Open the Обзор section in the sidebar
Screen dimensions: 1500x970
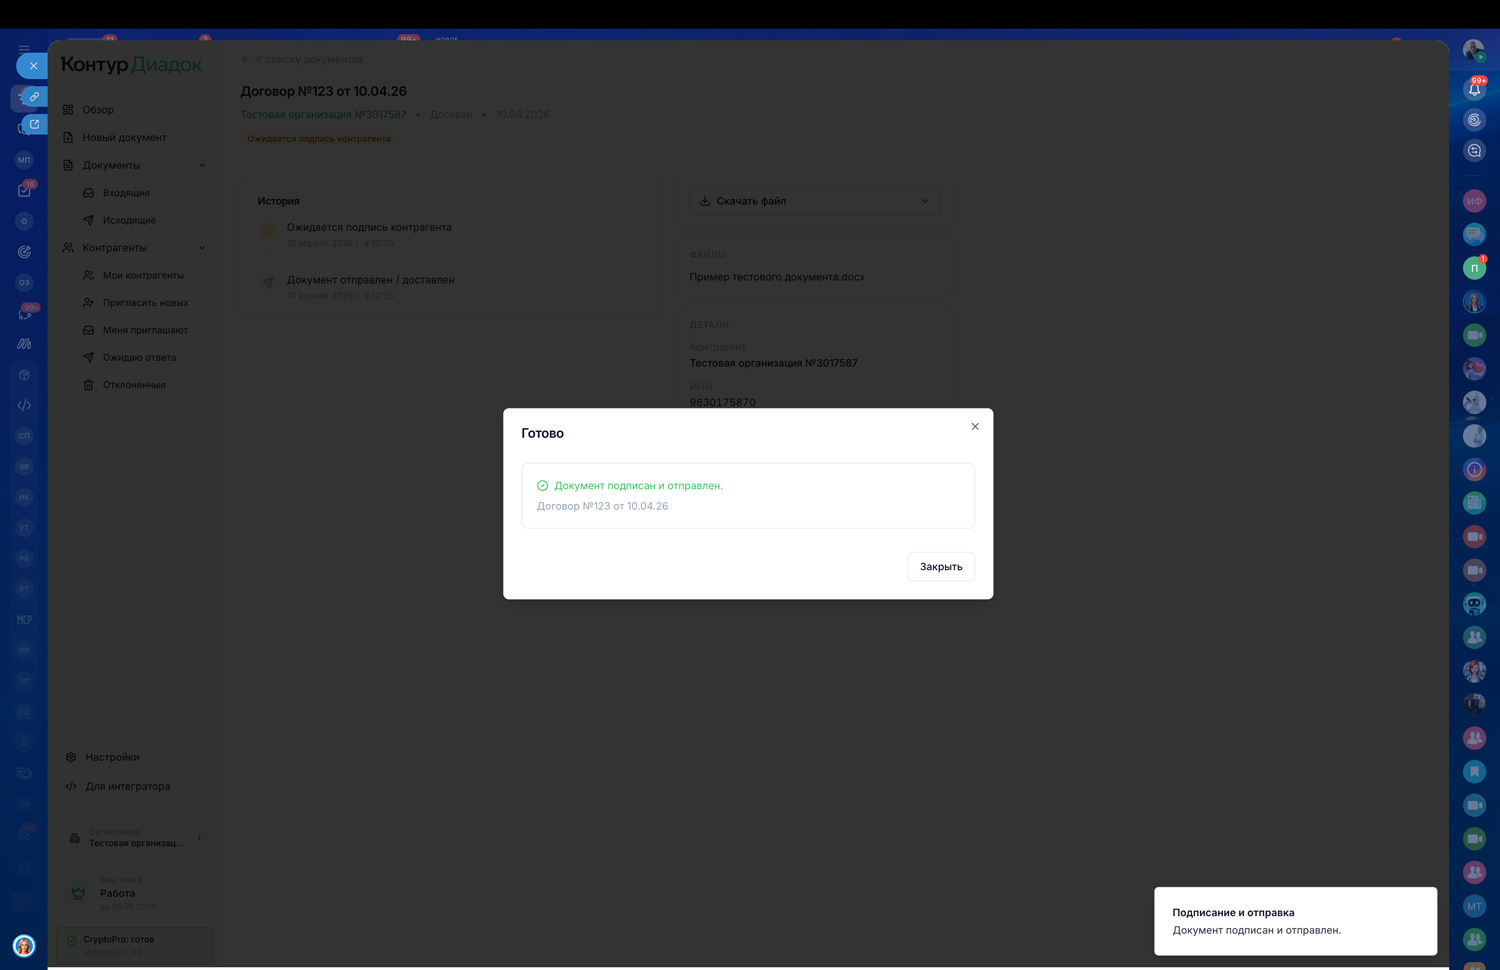click(98, 110)
